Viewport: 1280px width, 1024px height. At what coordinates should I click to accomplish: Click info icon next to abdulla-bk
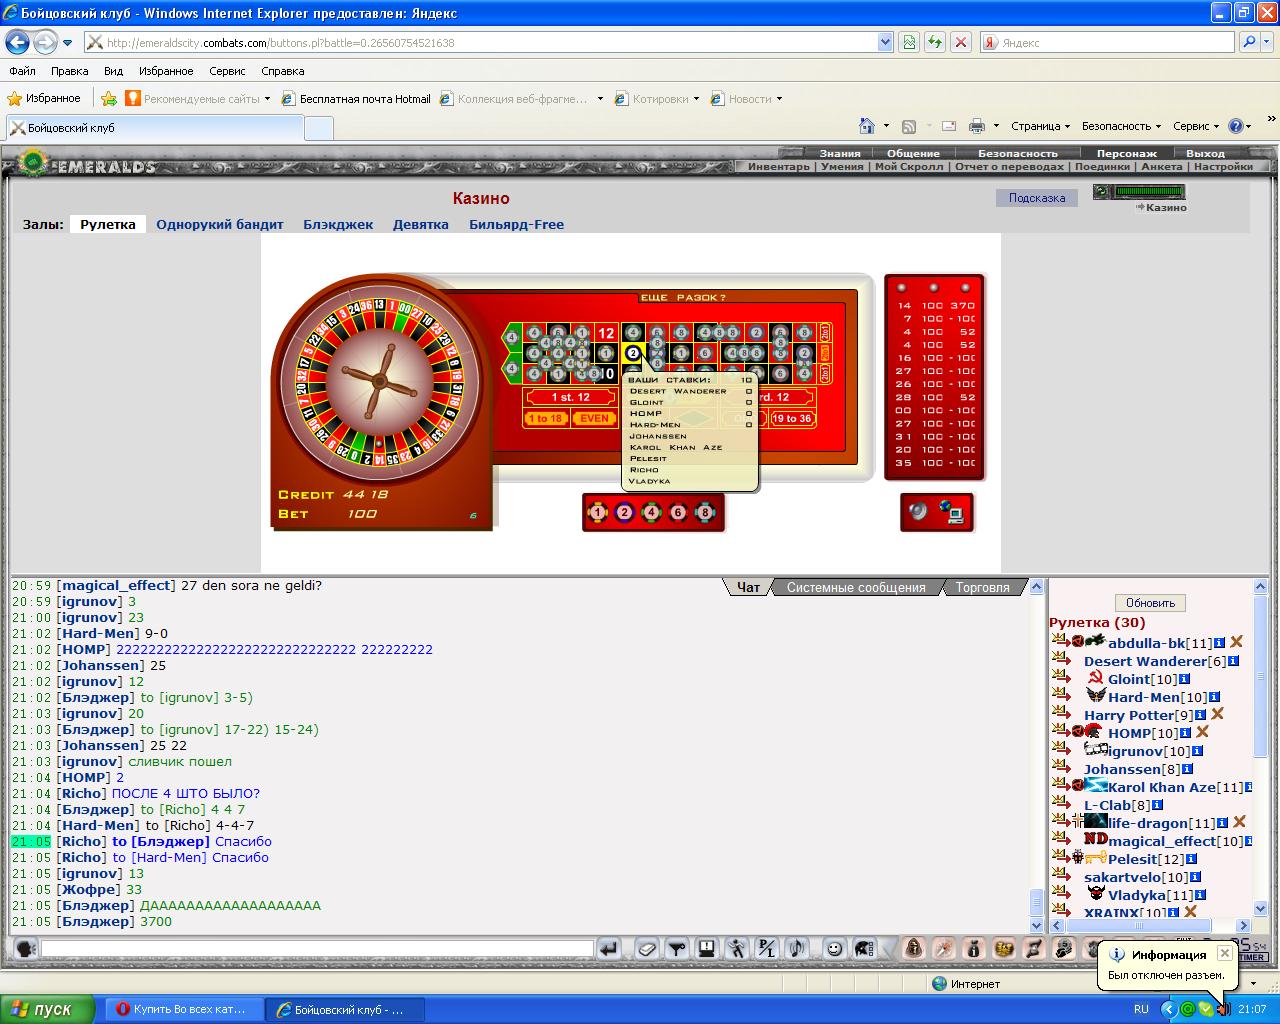point(1219,643)
